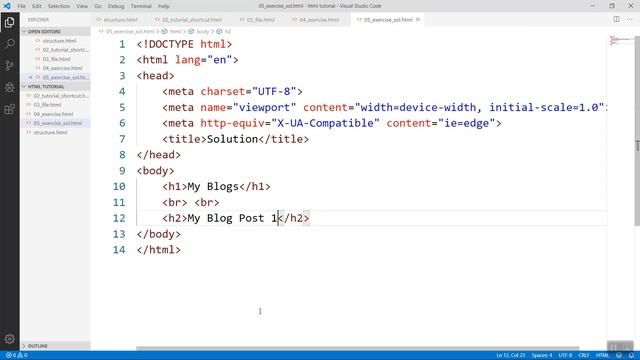The image size is (640, 360).
Task: Click the vertical scrollbar of the editor
Action: (637, 131)
